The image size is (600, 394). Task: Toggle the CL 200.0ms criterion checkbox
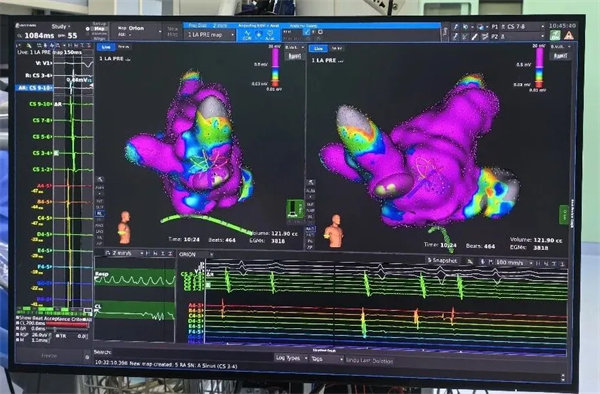click(x=18, y=324)
